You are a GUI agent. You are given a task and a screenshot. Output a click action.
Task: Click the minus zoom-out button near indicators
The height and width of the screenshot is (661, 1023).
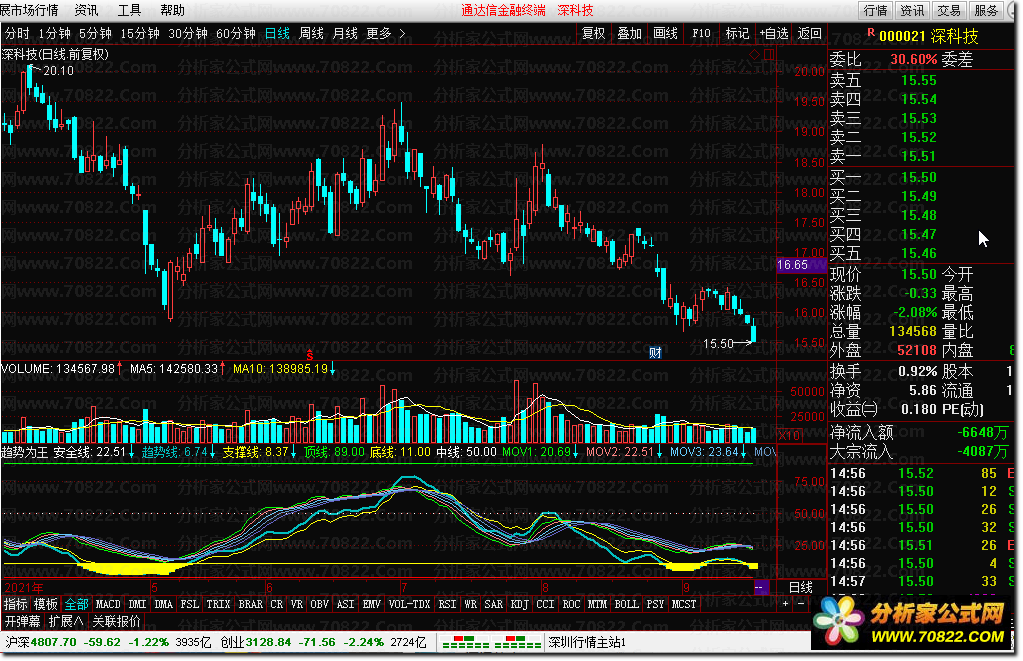coord(801,604)
